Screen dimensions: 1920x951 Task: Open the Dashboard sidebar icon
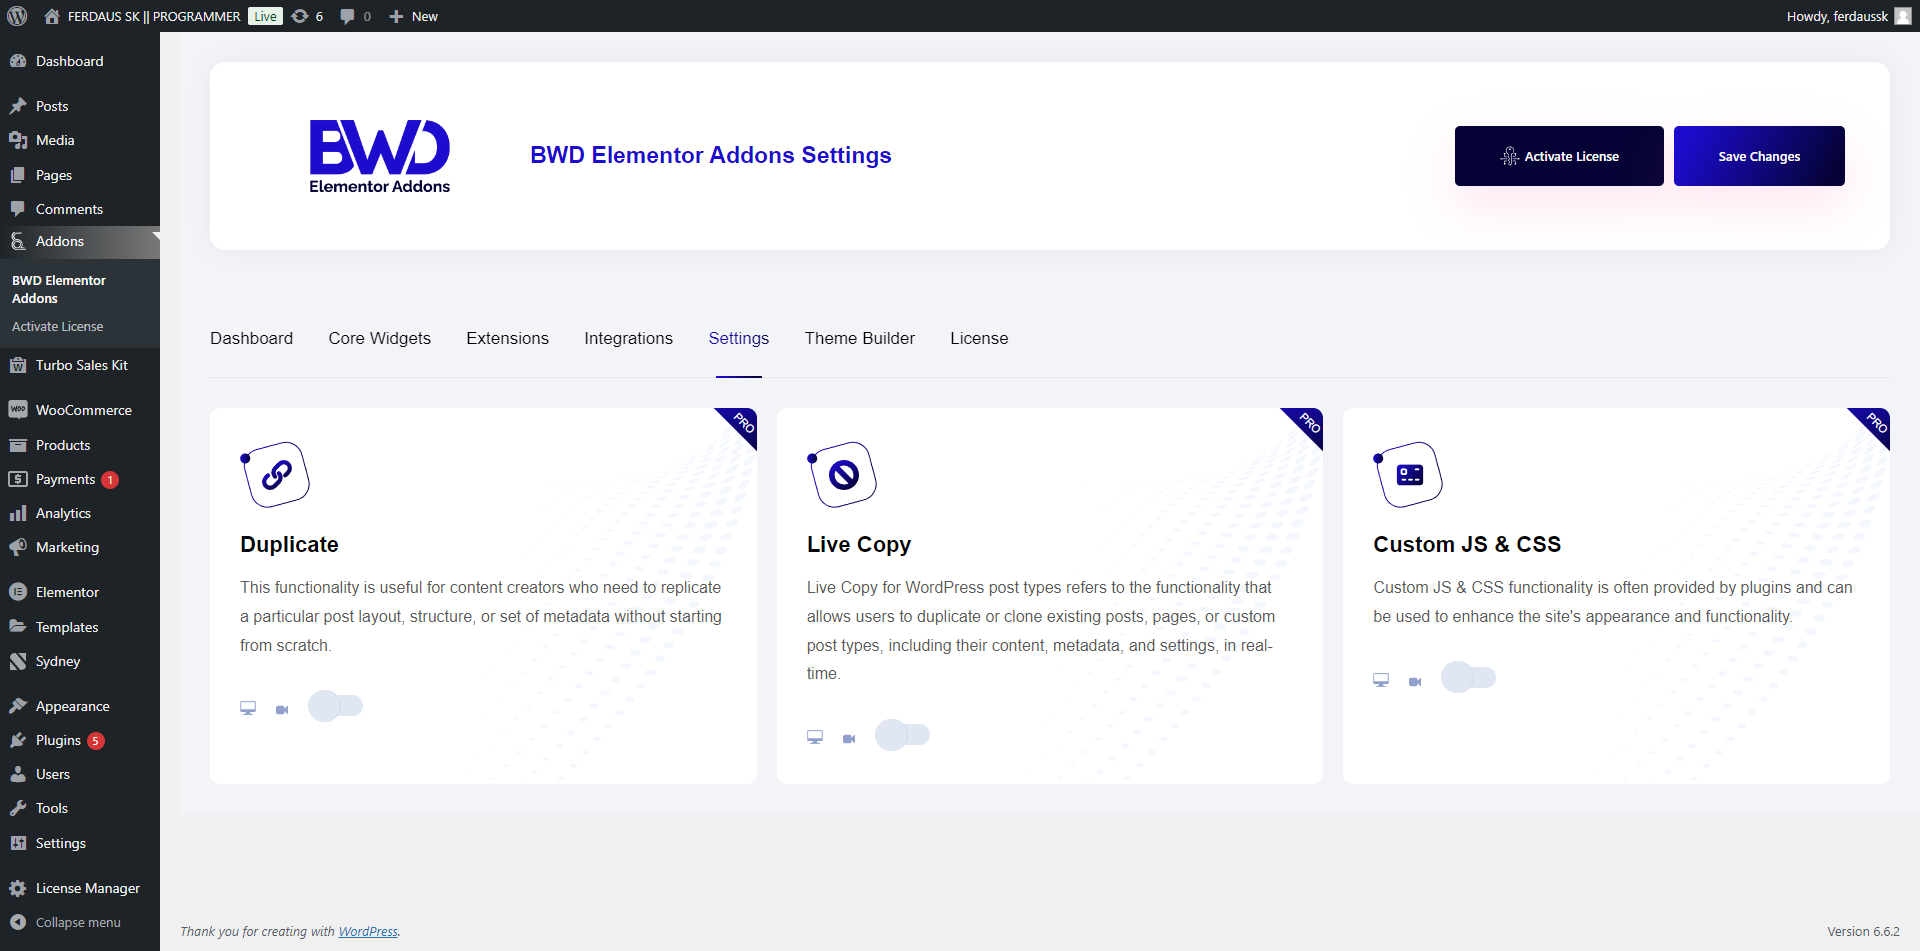coord(18,61)
